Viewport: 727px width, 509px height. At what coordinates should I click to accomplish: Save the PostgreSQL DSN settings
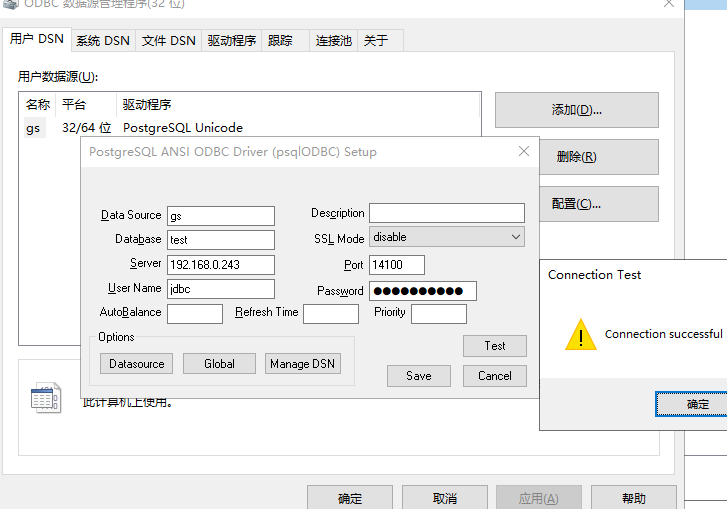[x=418, y=376]
